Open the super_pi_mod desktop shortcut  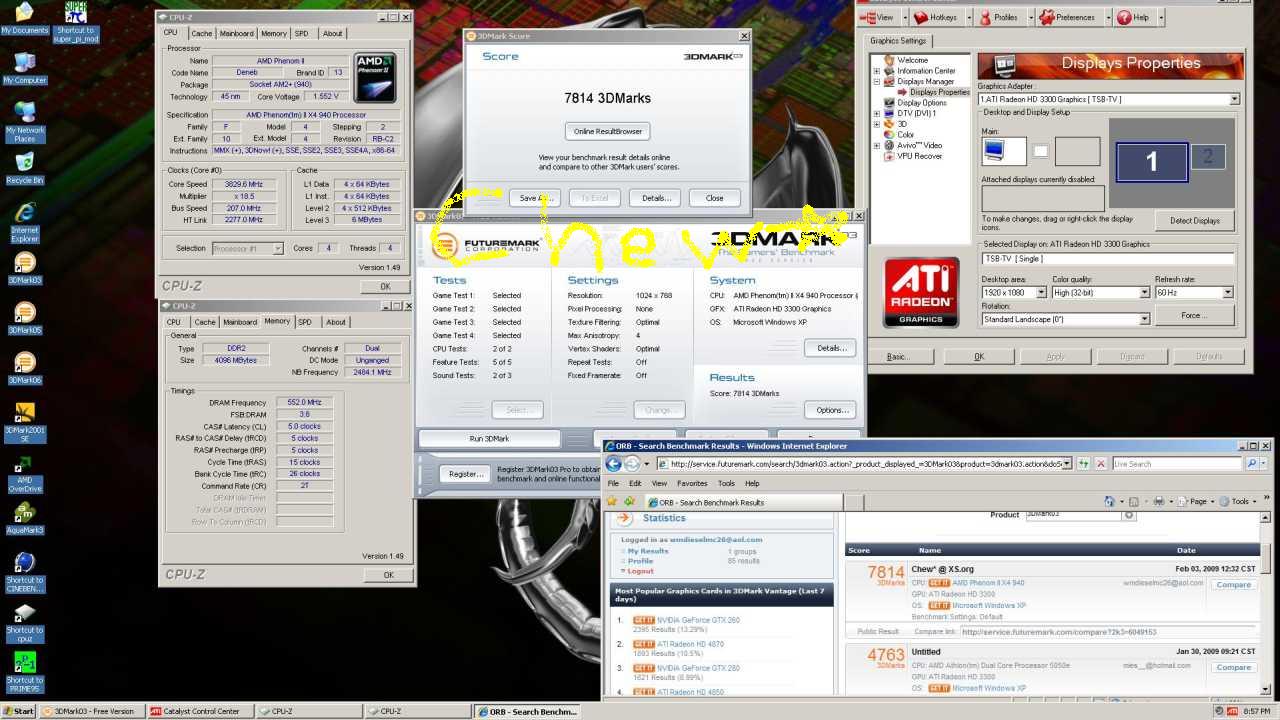pos(75,21)
